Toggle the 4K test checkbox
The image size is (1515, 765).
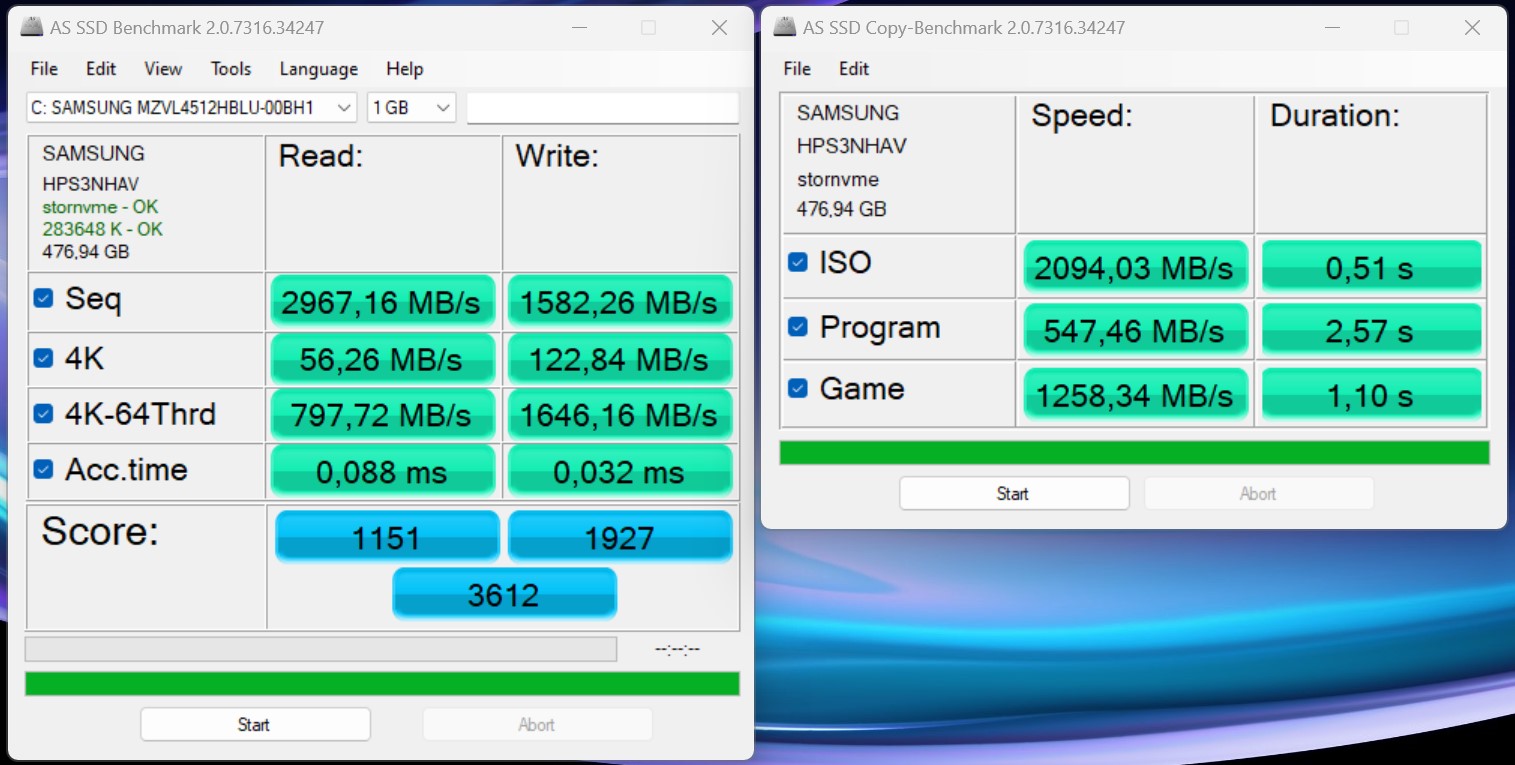point(43,357)
